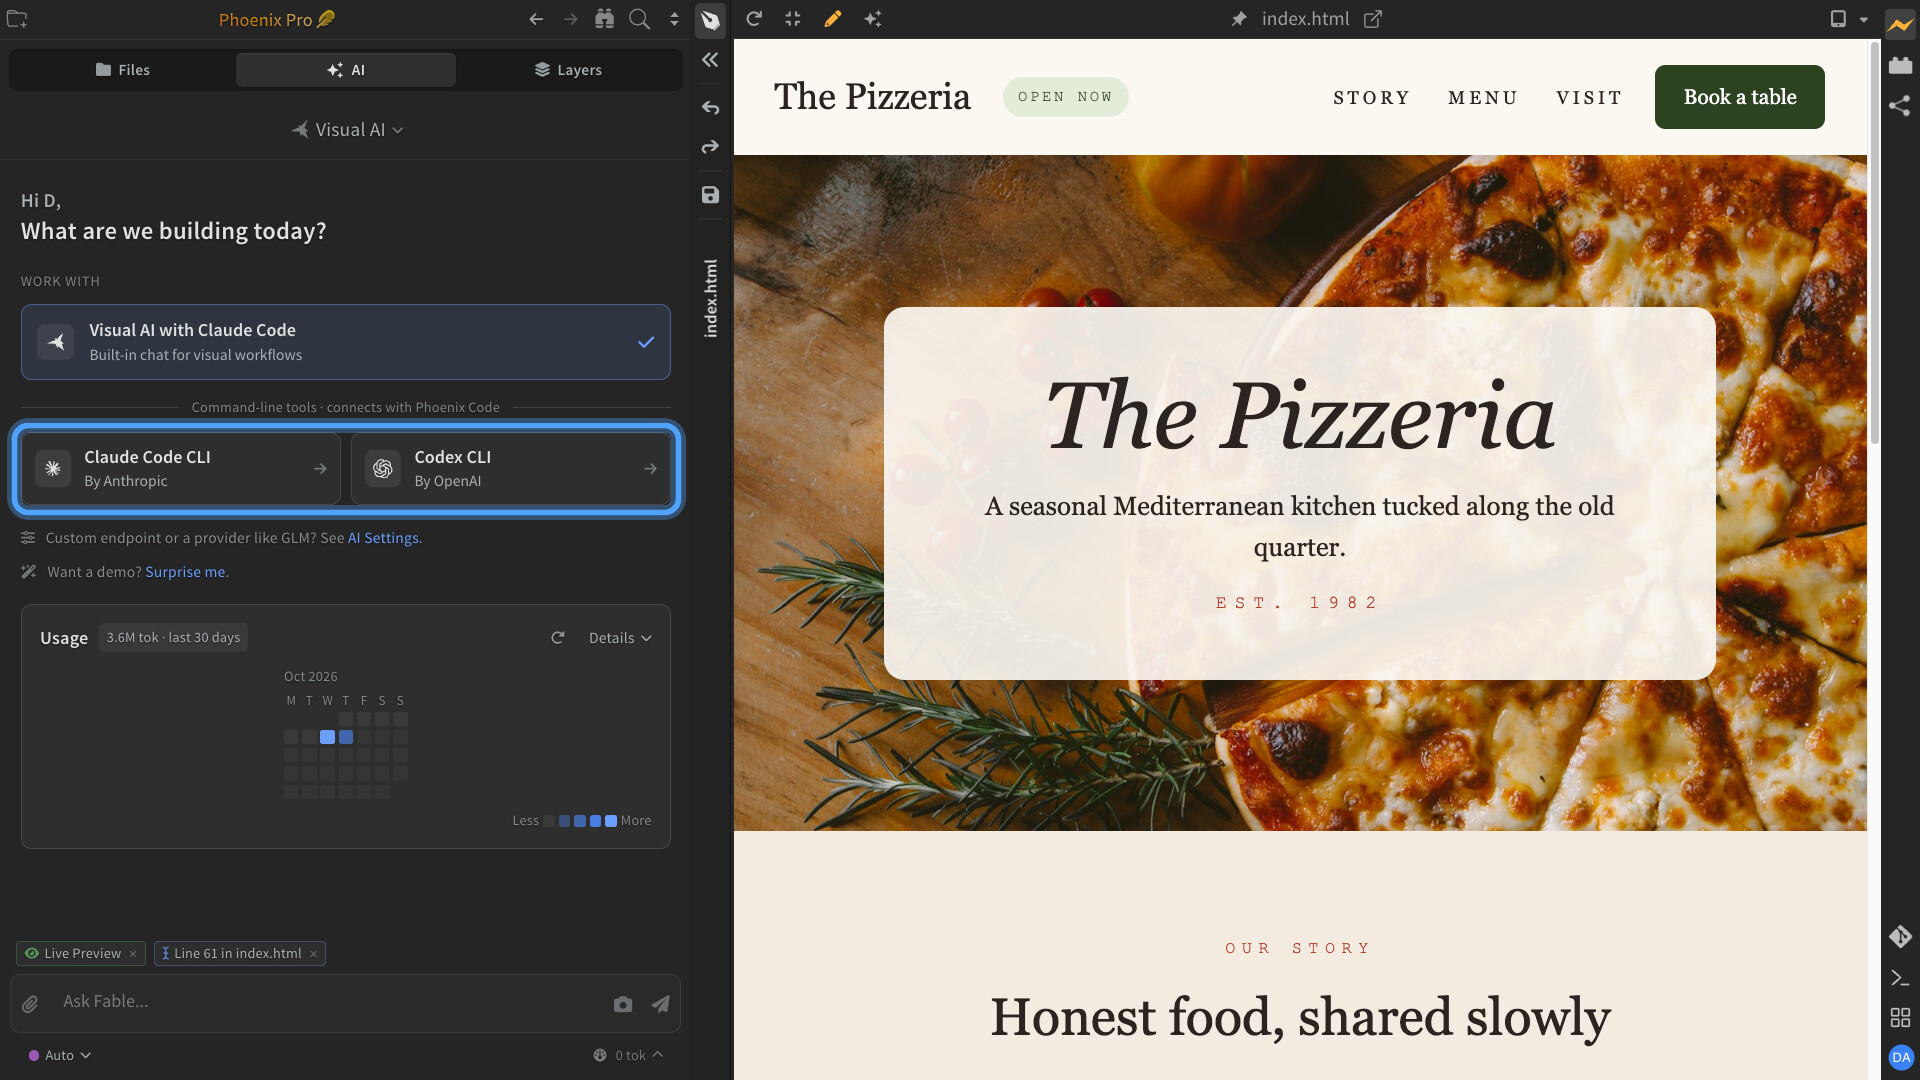This screenshot has height=1080, width=1920.
Task: Switch to the Files tab
Action: (x=122, y=70)
